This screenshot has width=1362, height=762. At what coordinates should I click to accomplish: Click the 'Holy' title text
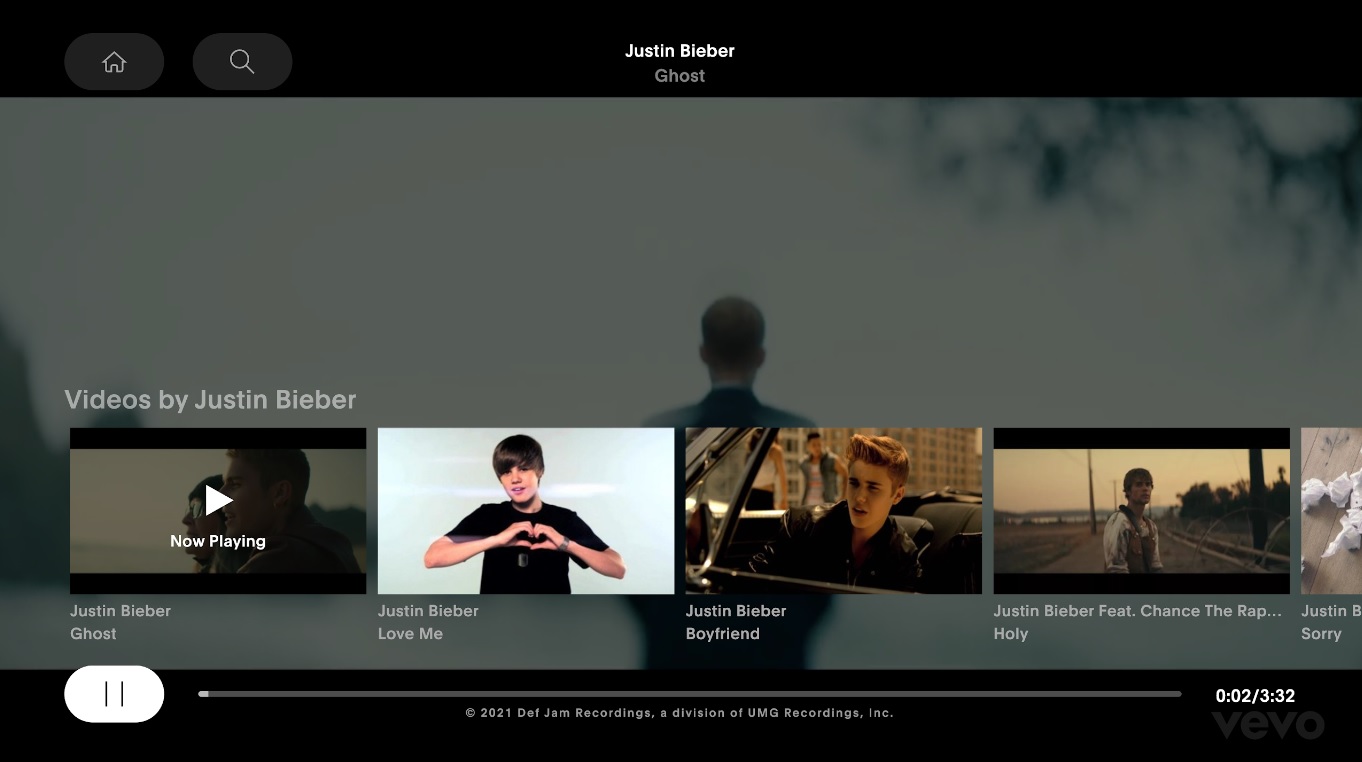point(1011,634)
